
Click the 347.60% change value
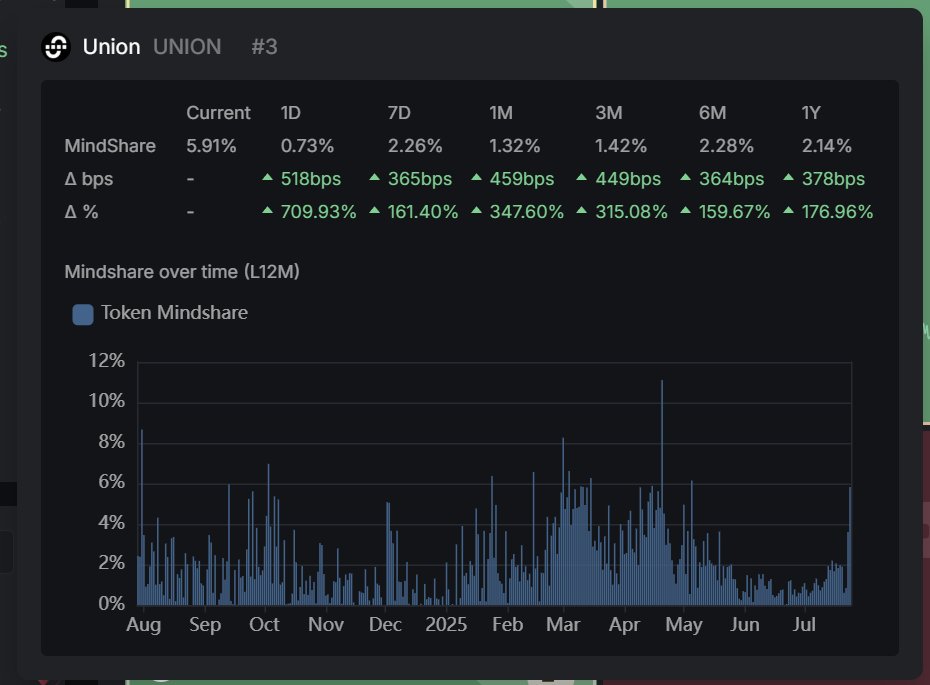click(x=527, y=212)
